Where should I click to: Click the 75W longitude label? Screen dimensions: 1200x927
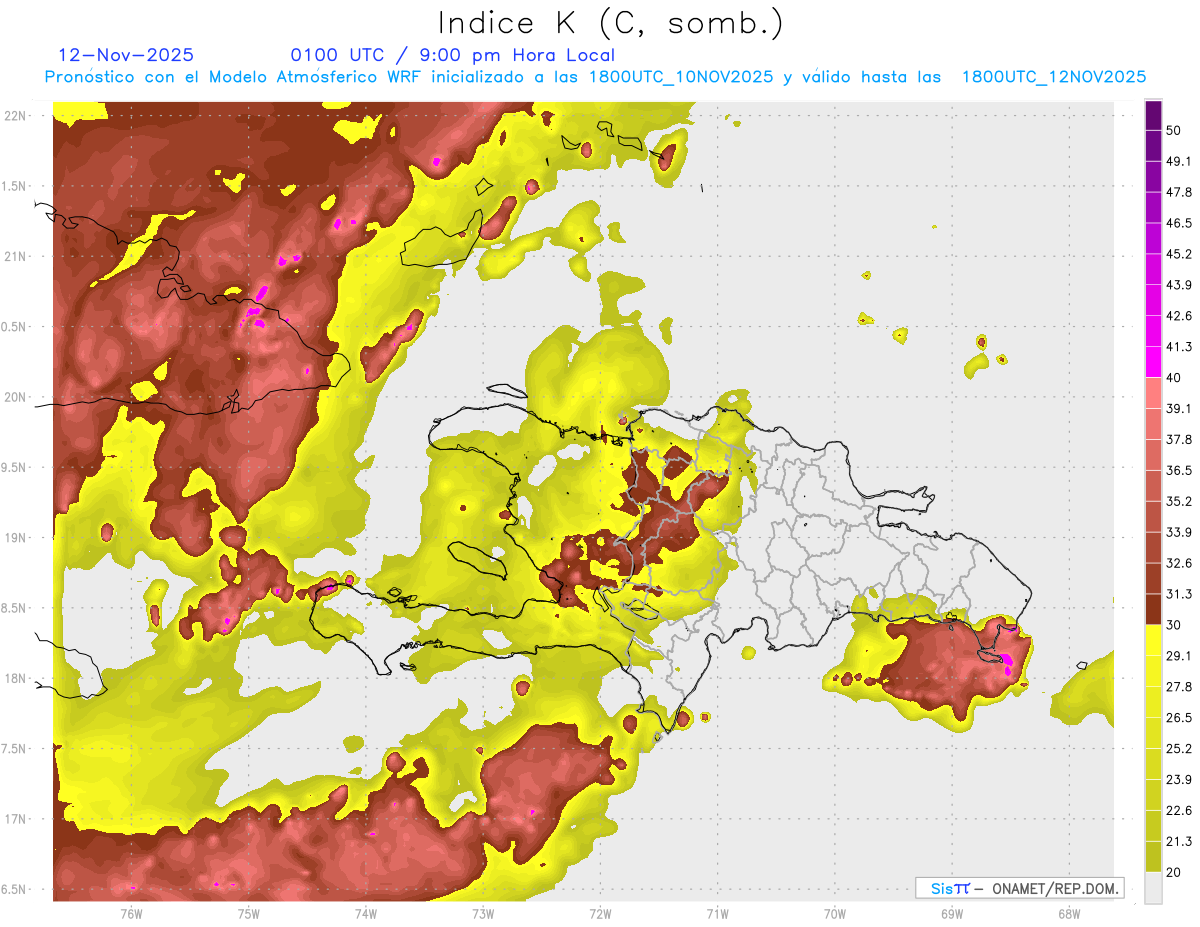click(x=248, y=913)
